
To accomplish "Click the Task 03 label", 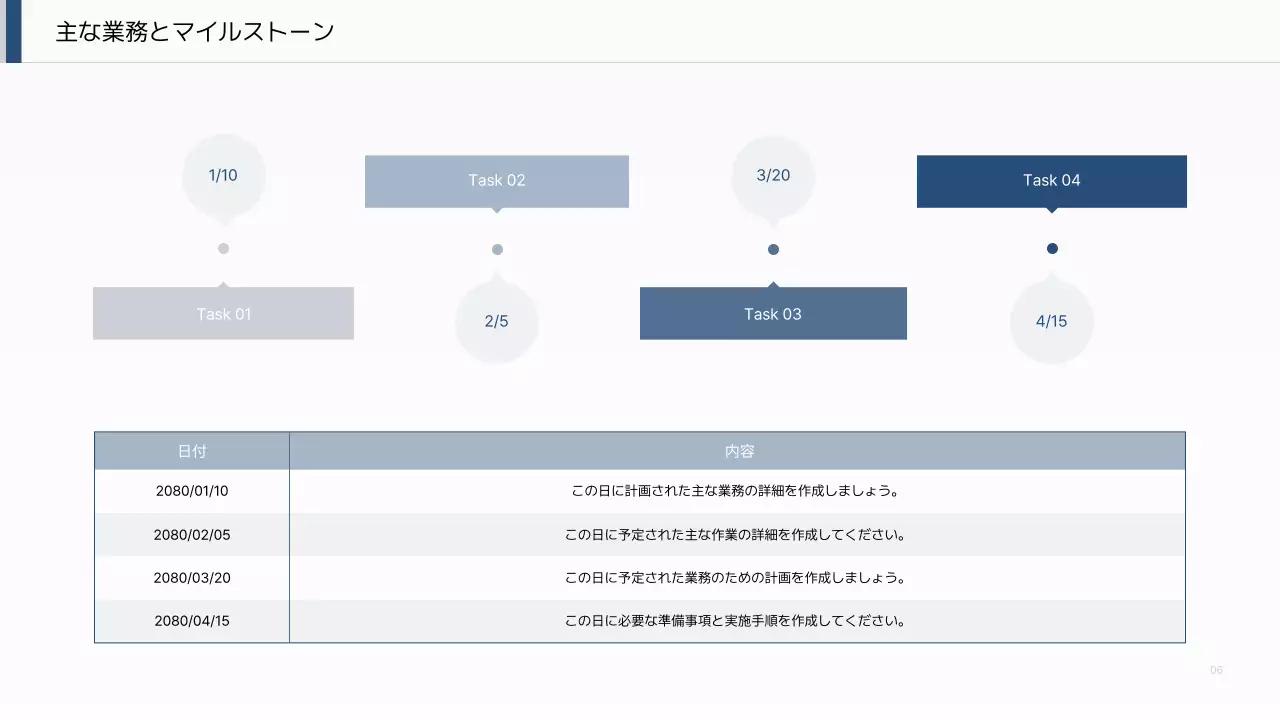I will tap(772, 313).
